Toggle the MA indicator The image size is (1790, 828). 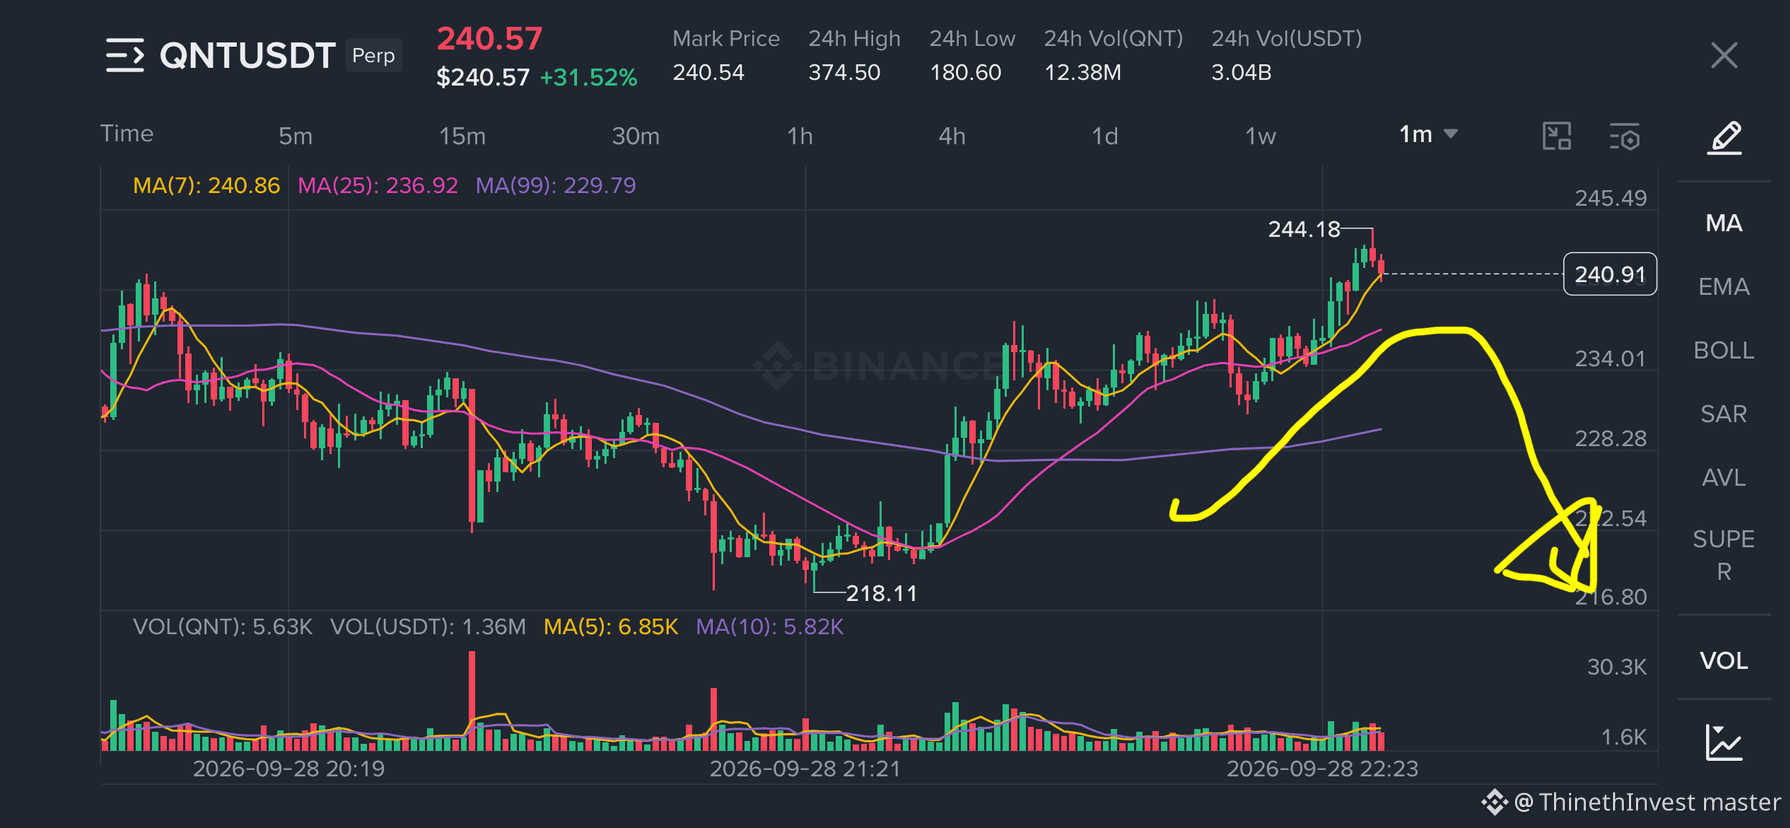tap(1724, 223)
